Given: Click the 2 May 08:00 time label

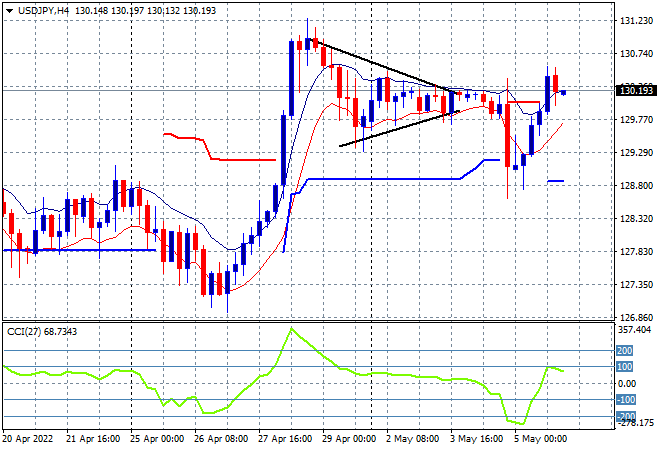Looking at the screenshot, I should [x=412, y=439].
